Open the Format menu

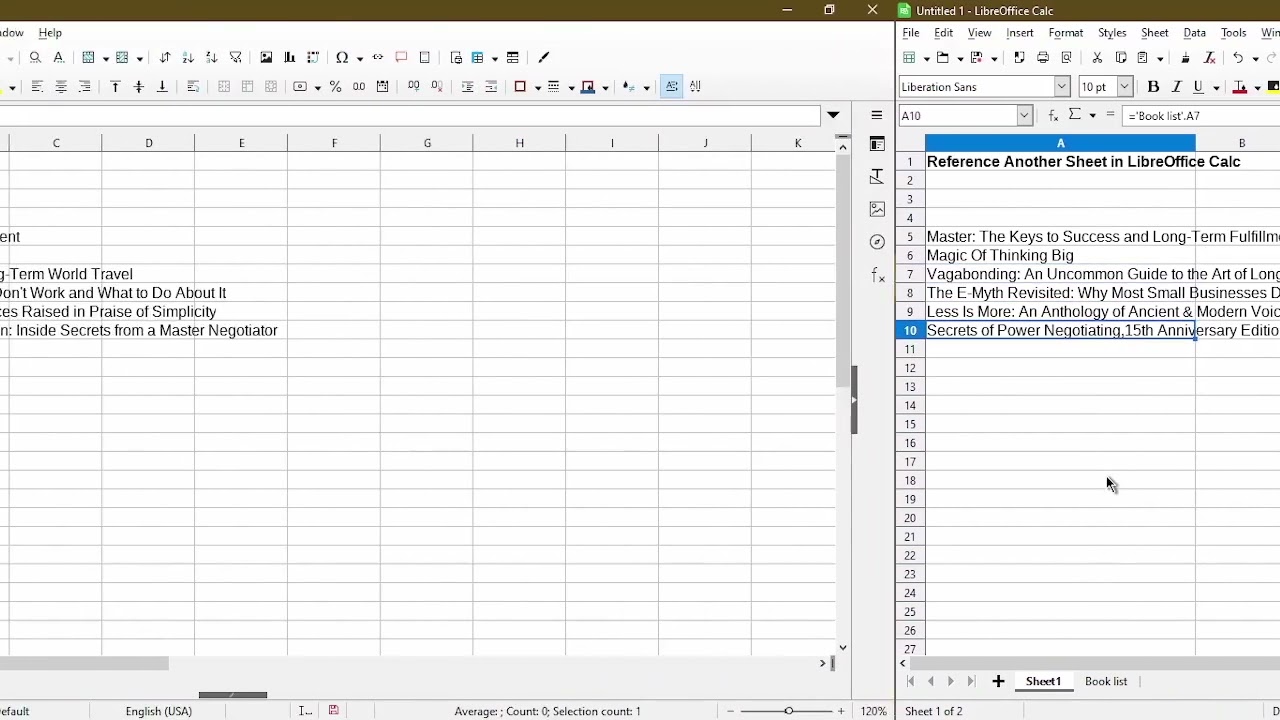click(x=1066, y=33)
